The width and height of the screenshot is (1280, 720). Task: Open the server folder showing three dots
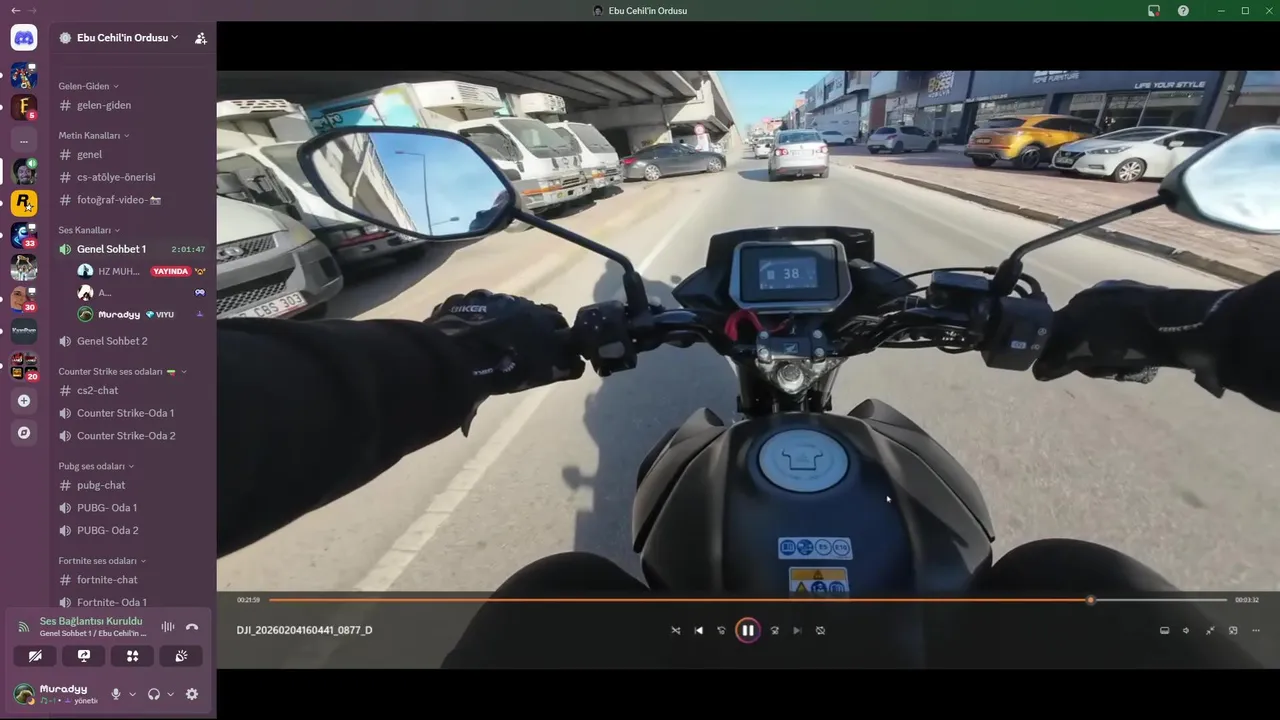coord(24,141)
